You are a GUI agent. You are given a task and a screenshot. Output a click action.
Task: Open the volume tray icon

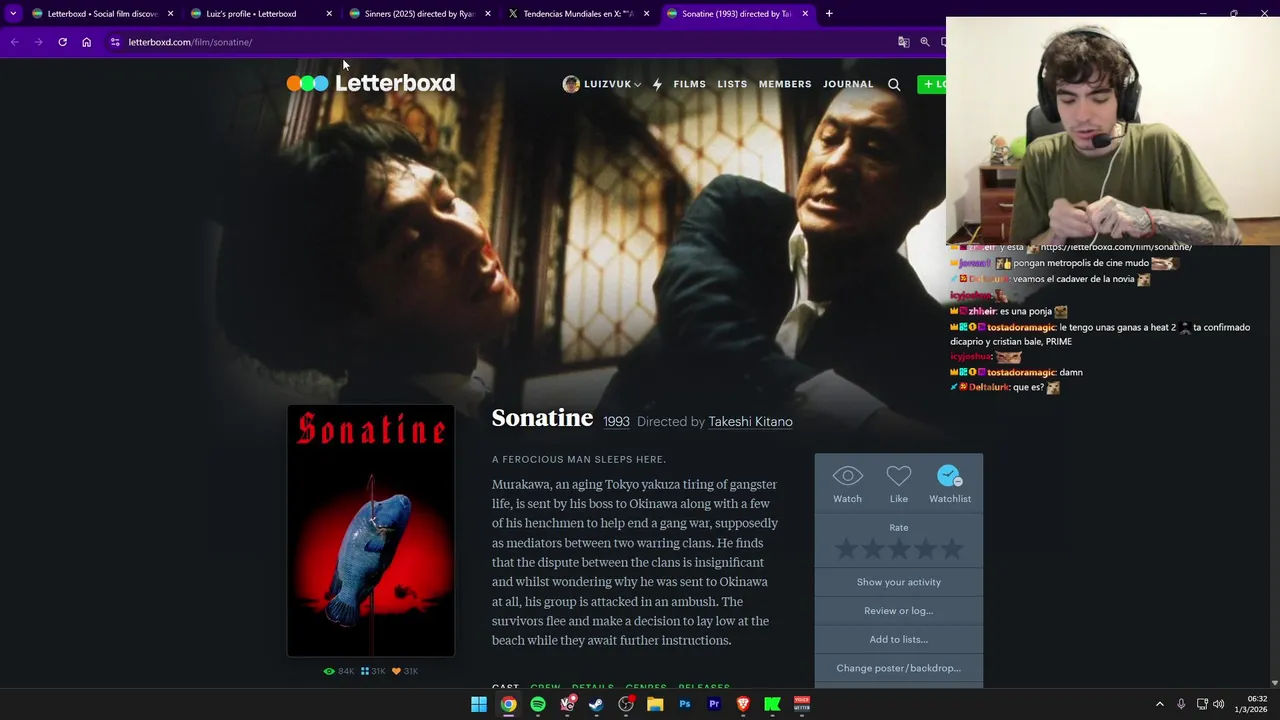[x=1218, y=704]
